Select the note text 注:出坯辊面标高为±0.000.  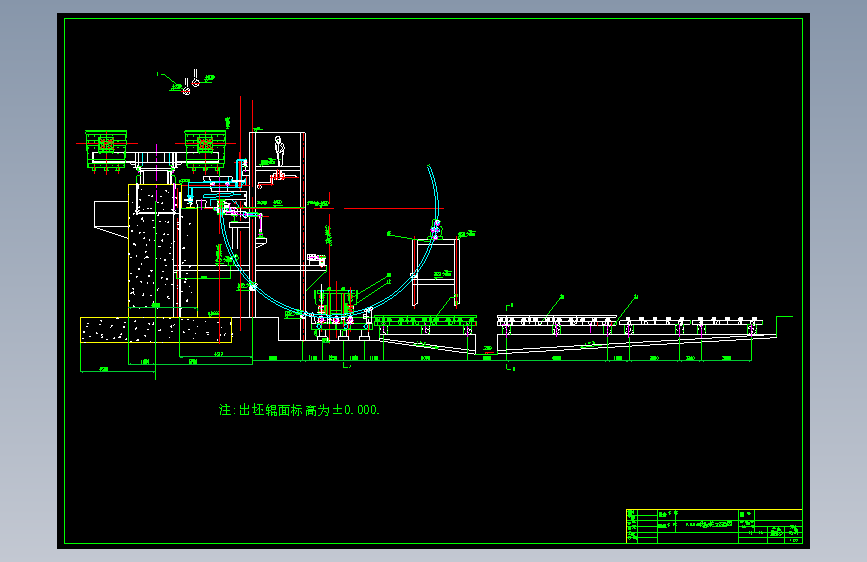[299, 410]
